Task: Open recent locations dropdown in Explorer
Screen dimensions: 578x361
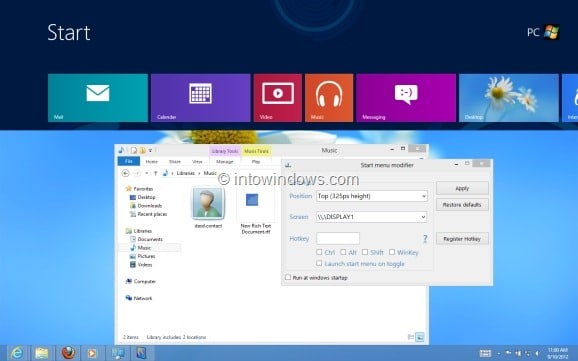Action: pyautogui.click(x=147, y=173)
